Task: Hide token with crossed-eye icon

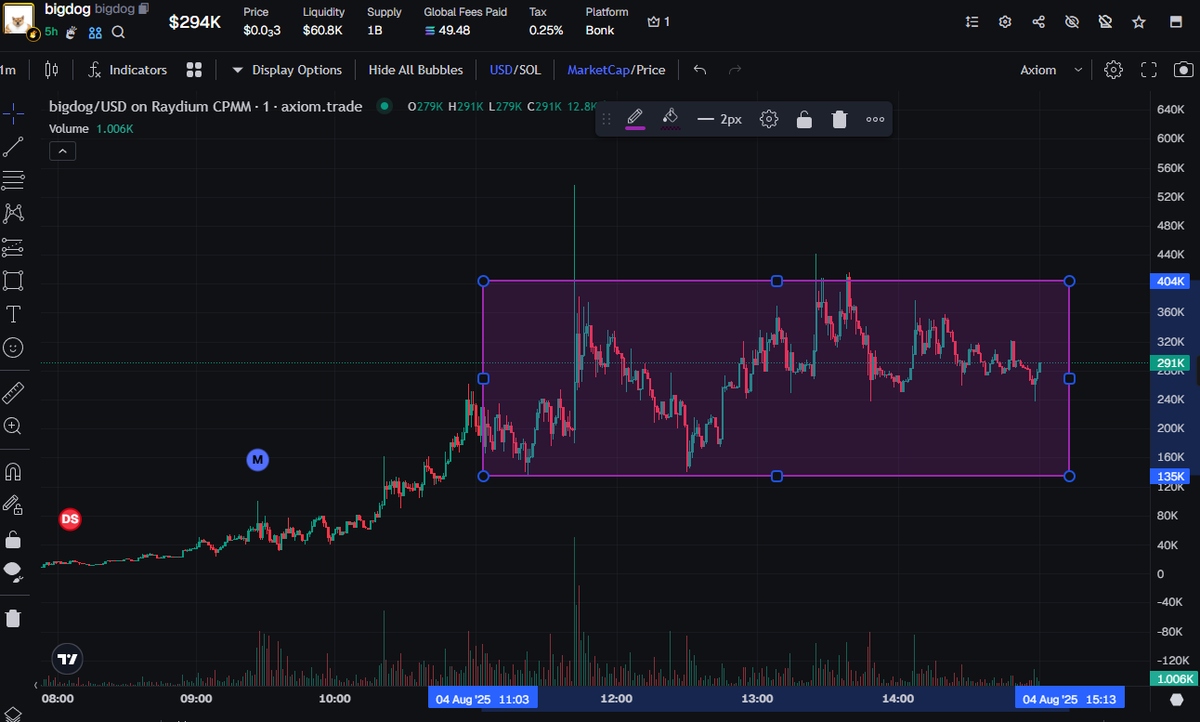Action: click(x=1072, y=21)
